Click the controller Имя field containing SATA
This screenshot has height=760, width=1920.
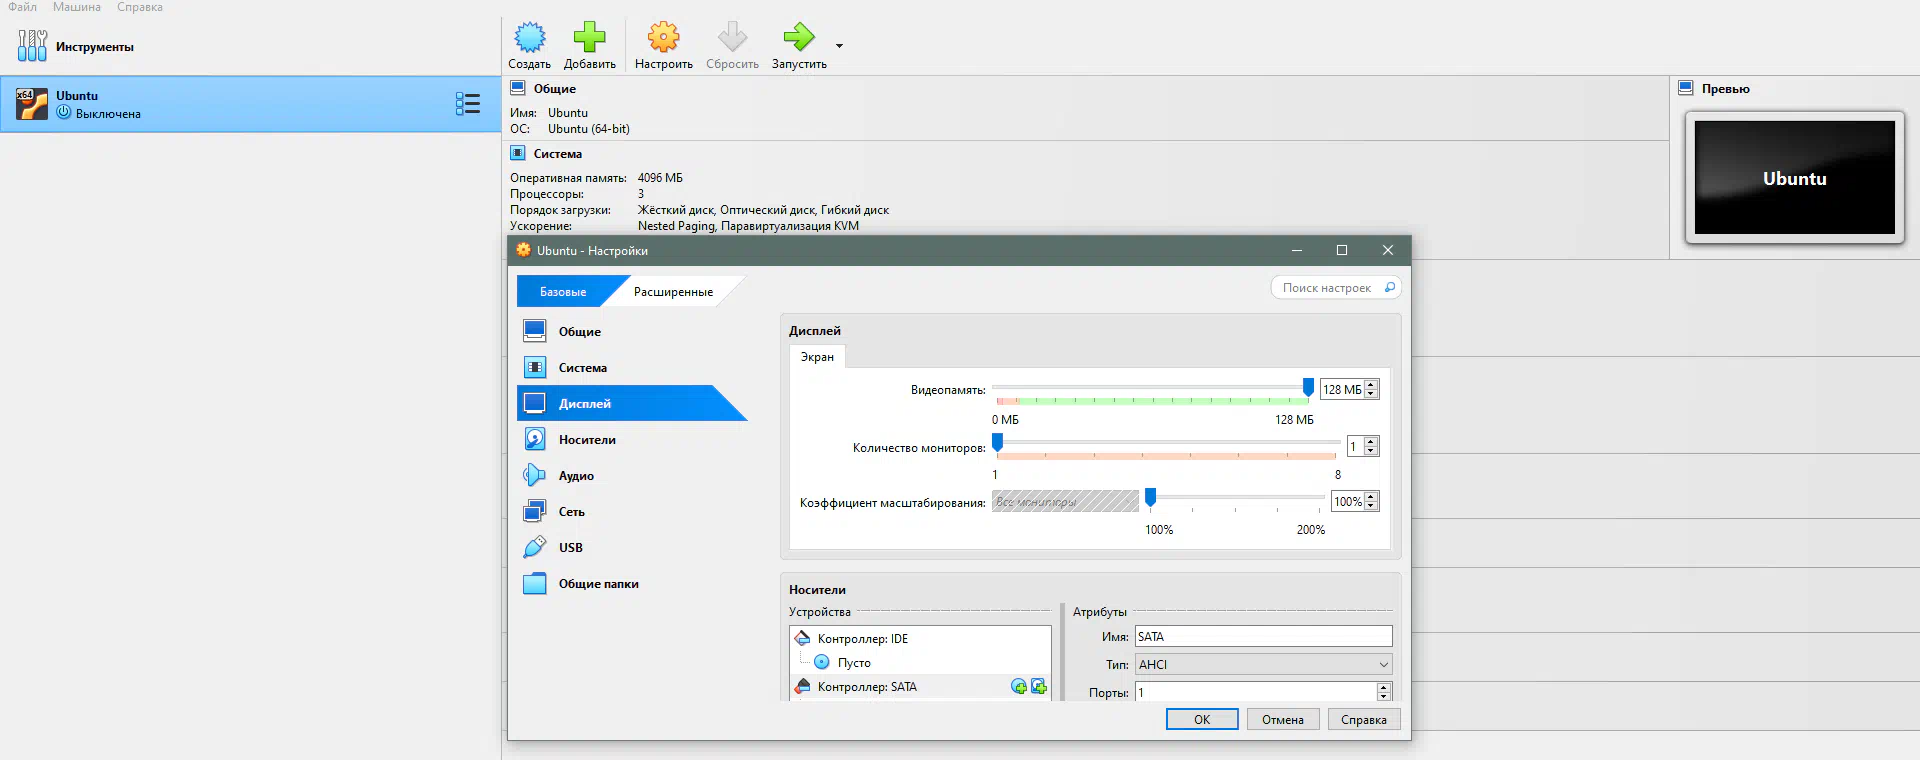1263,636
